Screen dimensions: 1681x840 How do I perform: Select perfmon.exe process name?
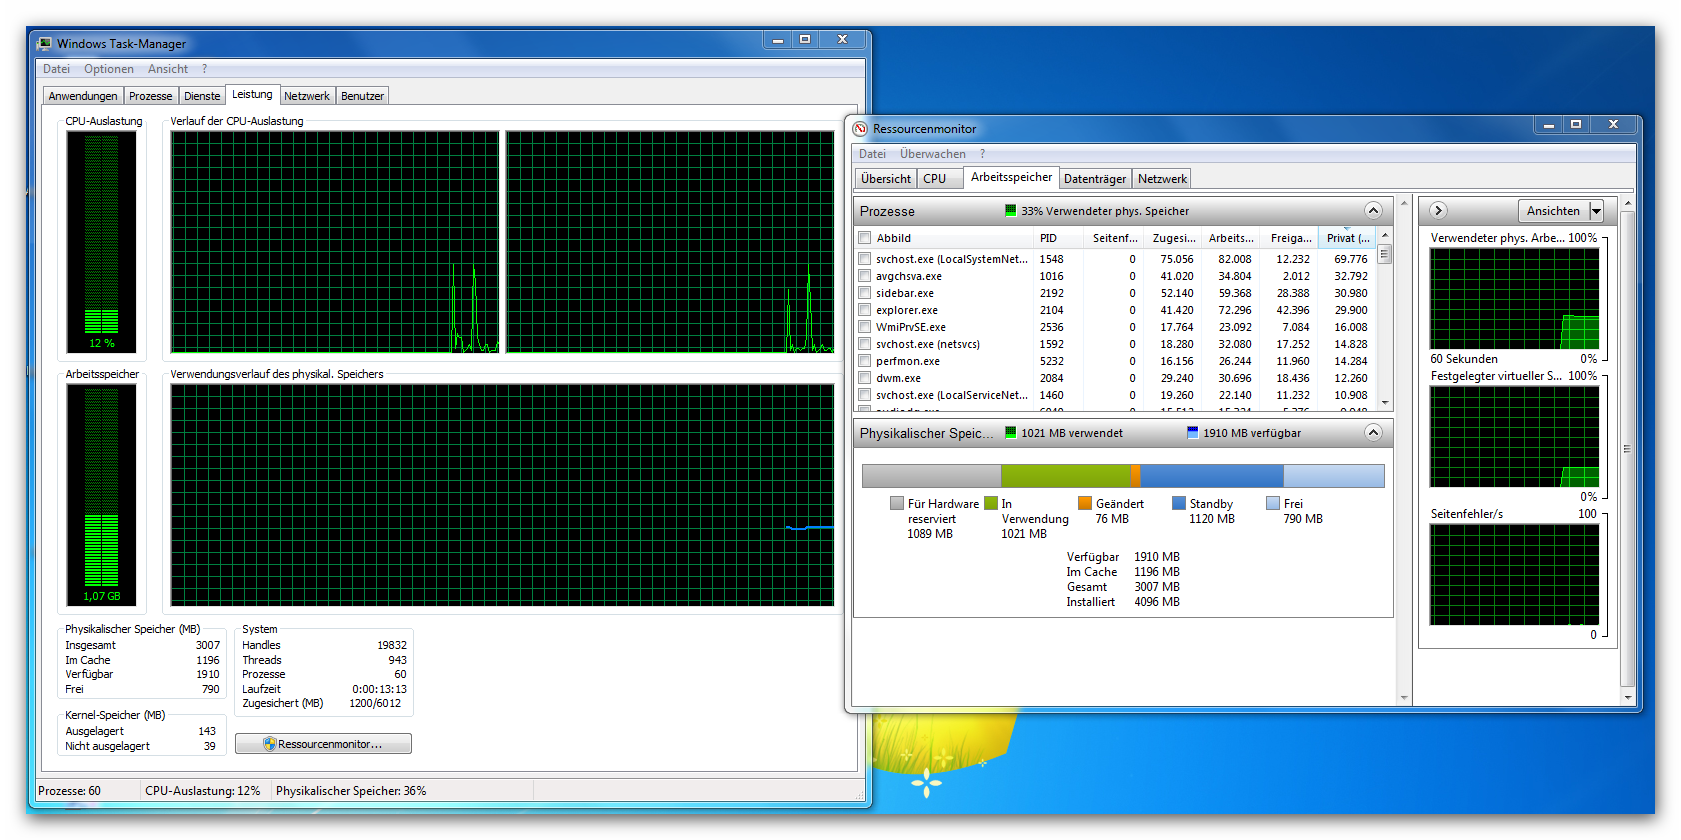pos(908,361)
